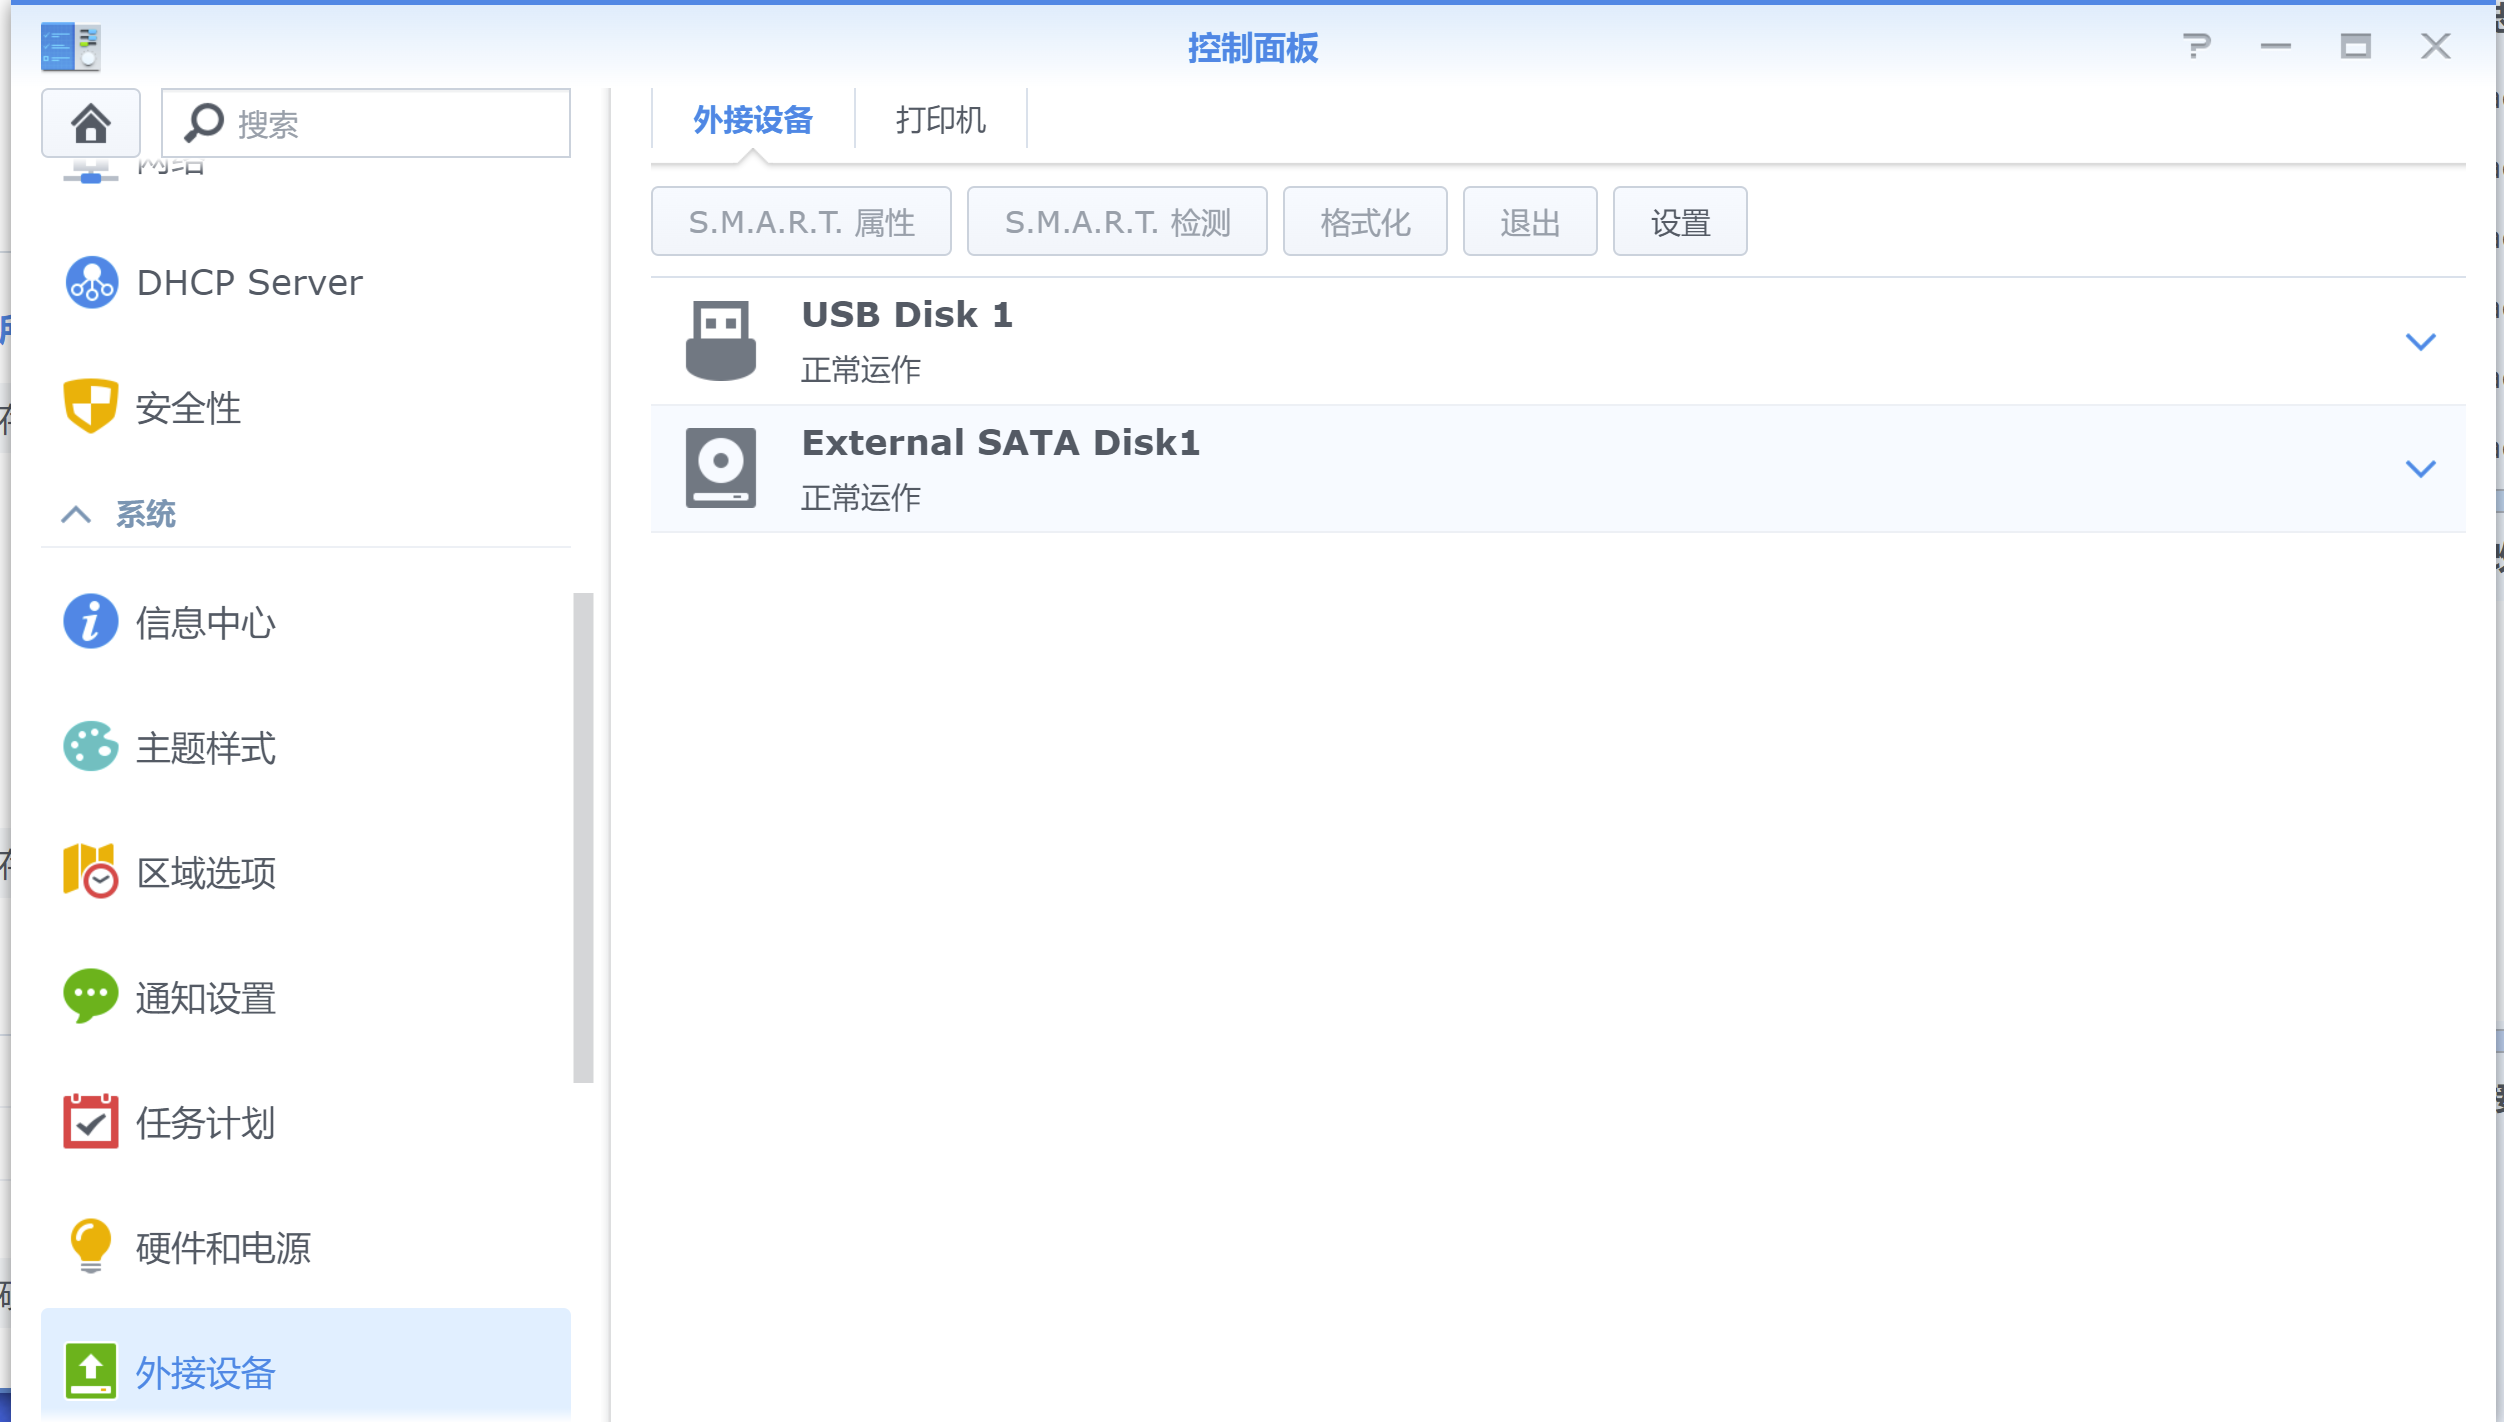Select 外接设备 in the sidebar
Screen dimensions: 2504x1422
point(306,1365)
